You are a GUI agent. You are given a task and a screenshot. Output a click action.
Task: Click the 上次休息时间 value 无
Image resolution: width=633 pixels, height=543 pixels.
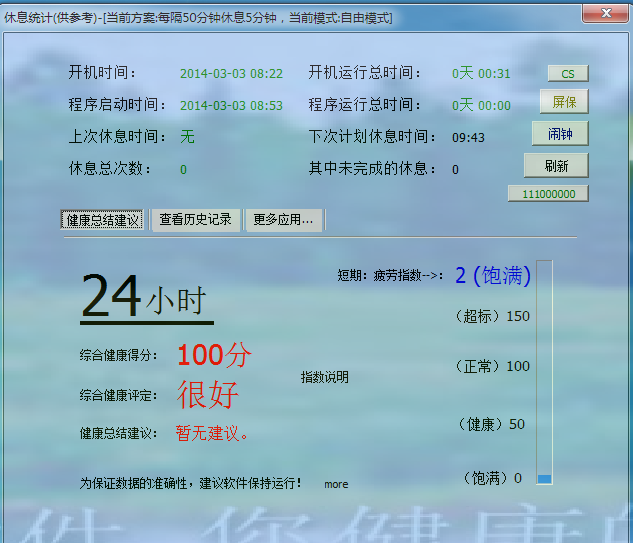(x=187, y=137)
